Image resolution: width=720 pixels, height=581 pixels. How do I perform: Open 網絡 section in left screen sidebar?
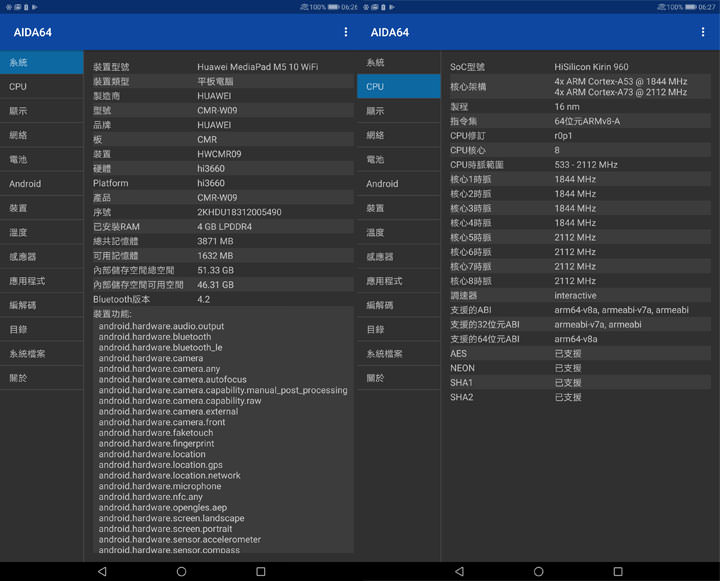(42, 135)
